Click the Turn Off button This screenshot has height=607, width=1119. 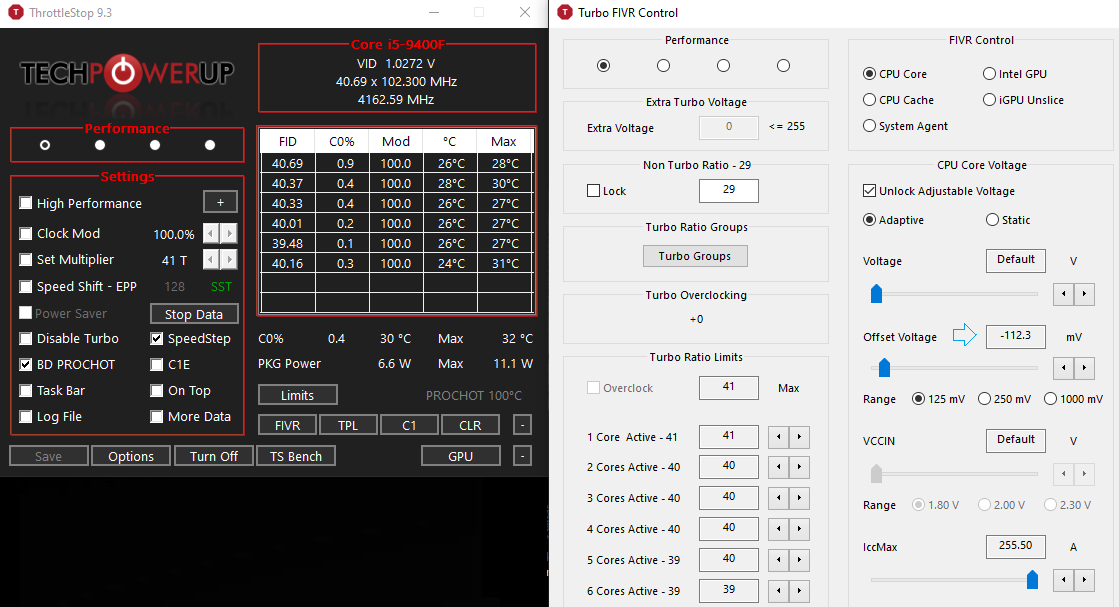[x=214, y=456]
